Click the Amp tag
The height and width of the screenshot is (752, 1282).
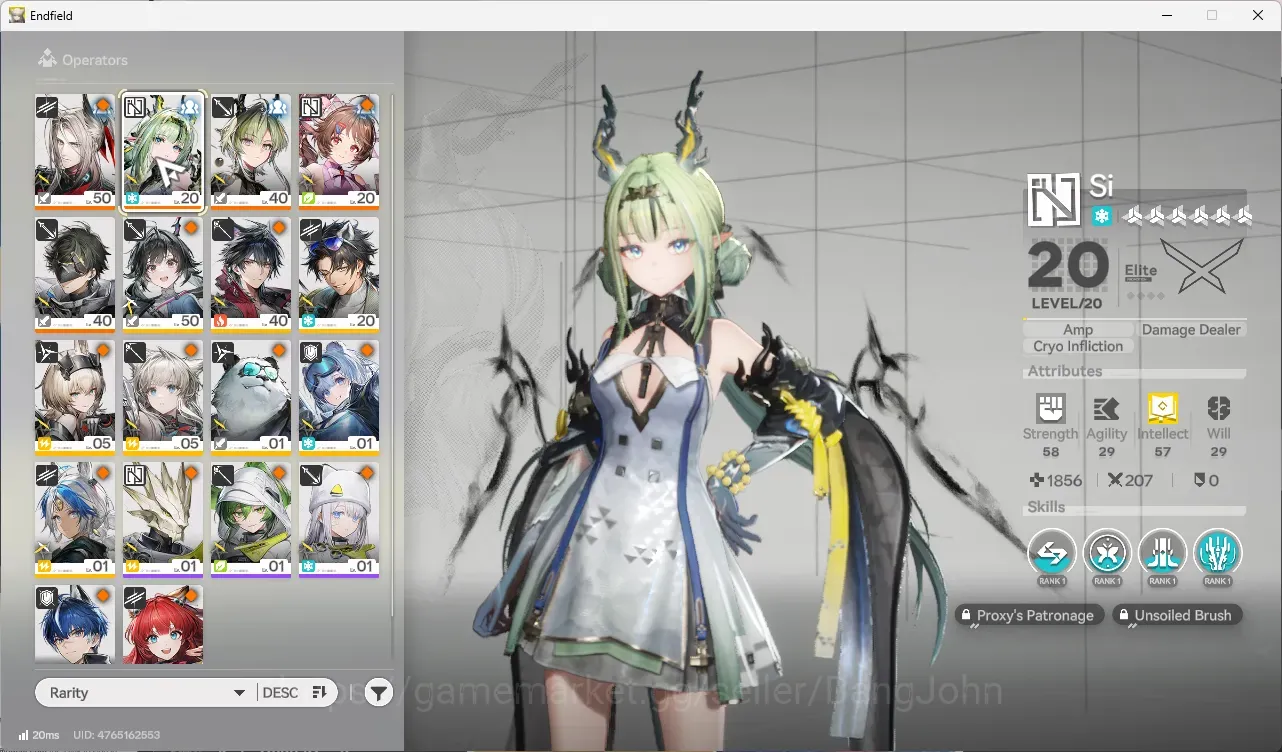[x=1078, y=329]
